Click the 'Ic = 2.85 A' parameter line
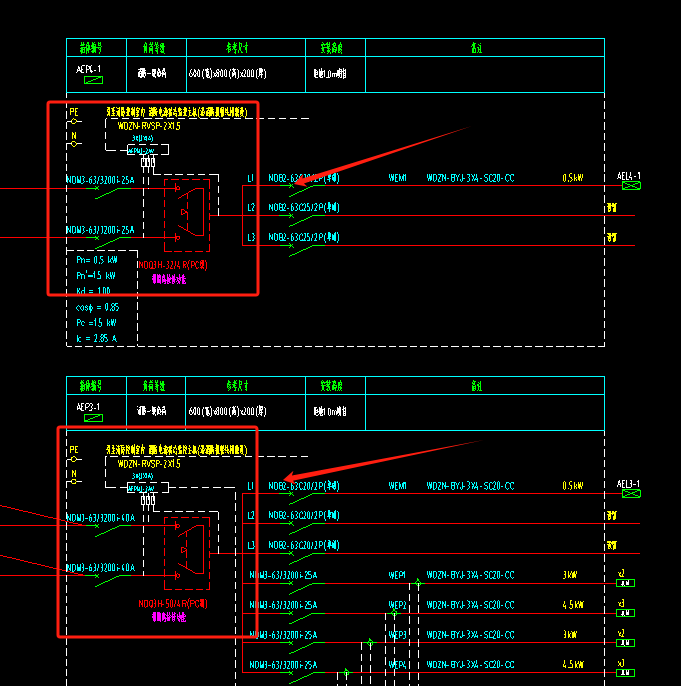Viewport: 681px width, 686px height. click(97, 338)
